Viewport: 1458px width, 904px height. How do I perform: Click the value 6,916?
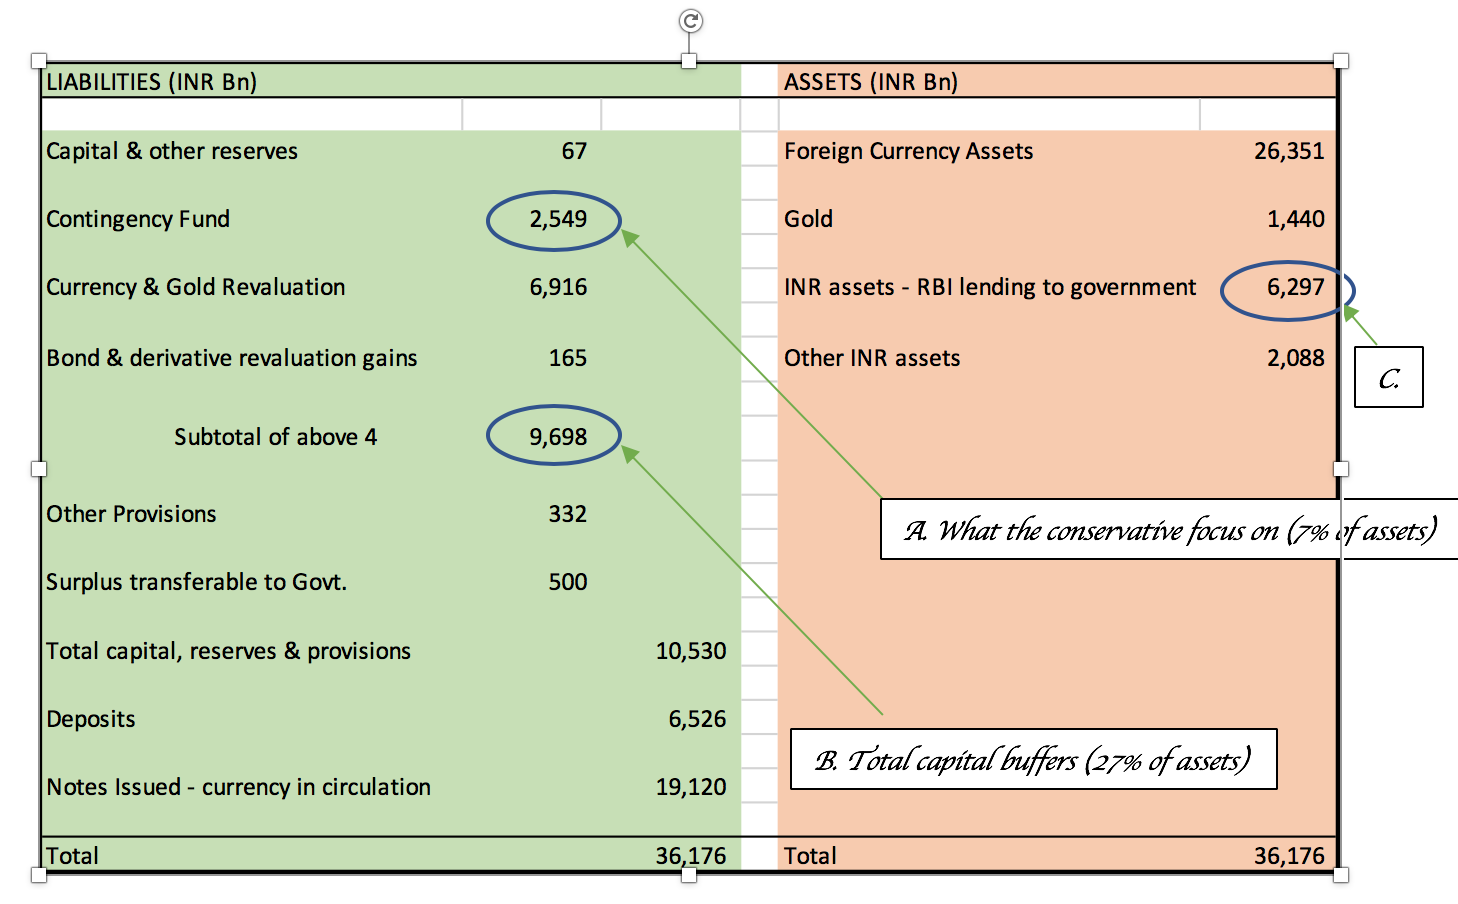558,287
